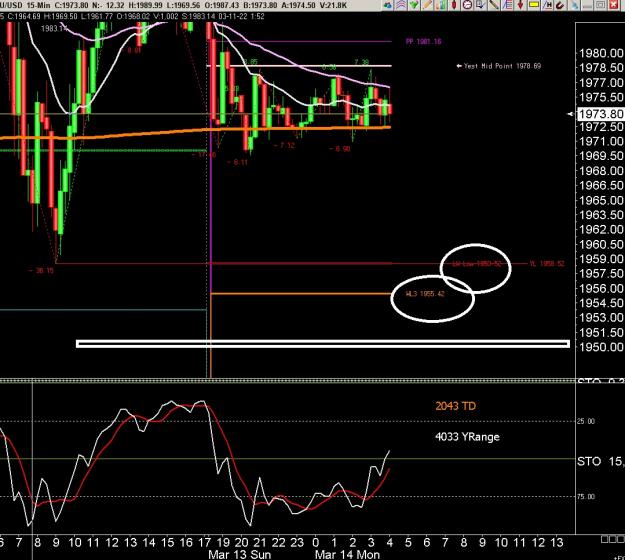
Task: Click the monitor with checkmark icon
Action: point(480,5)
